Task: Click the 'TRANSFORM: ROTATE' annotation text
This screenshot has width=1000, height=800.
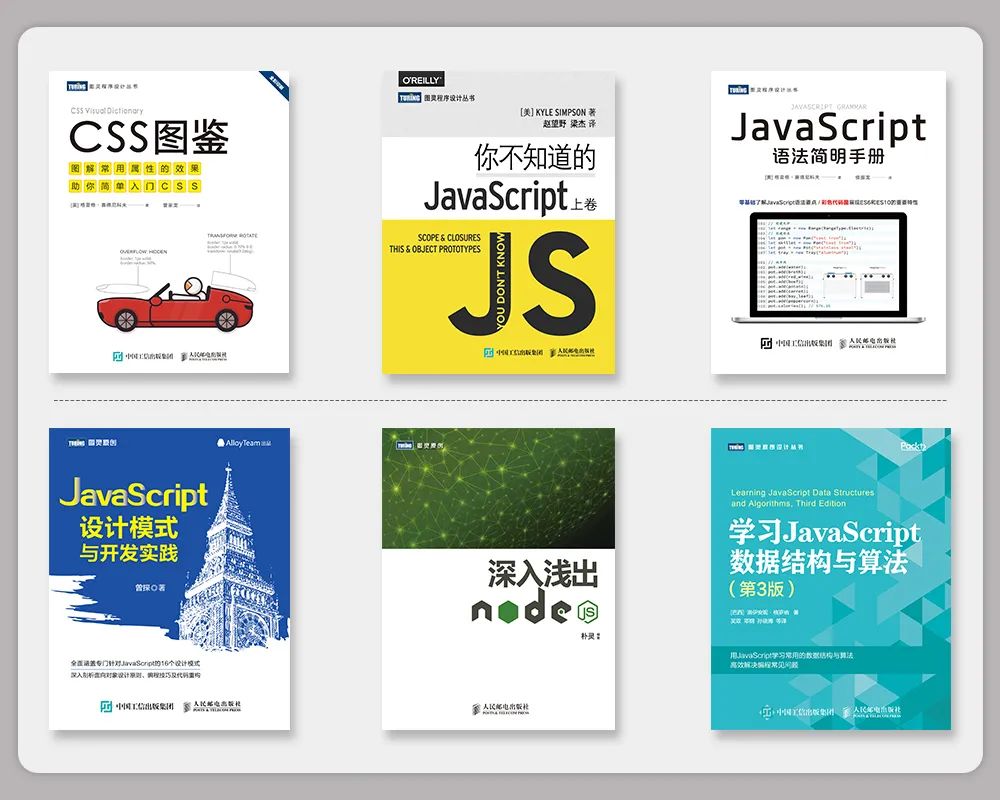Action: [232, 236]
